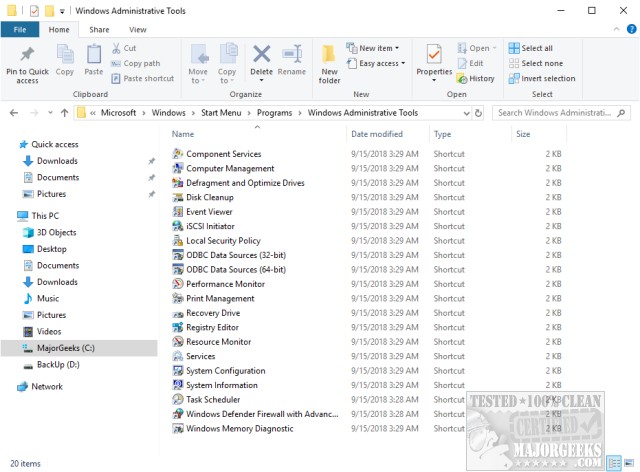
Task: Select the Local Security Policy entry
Action: (223, 240)
